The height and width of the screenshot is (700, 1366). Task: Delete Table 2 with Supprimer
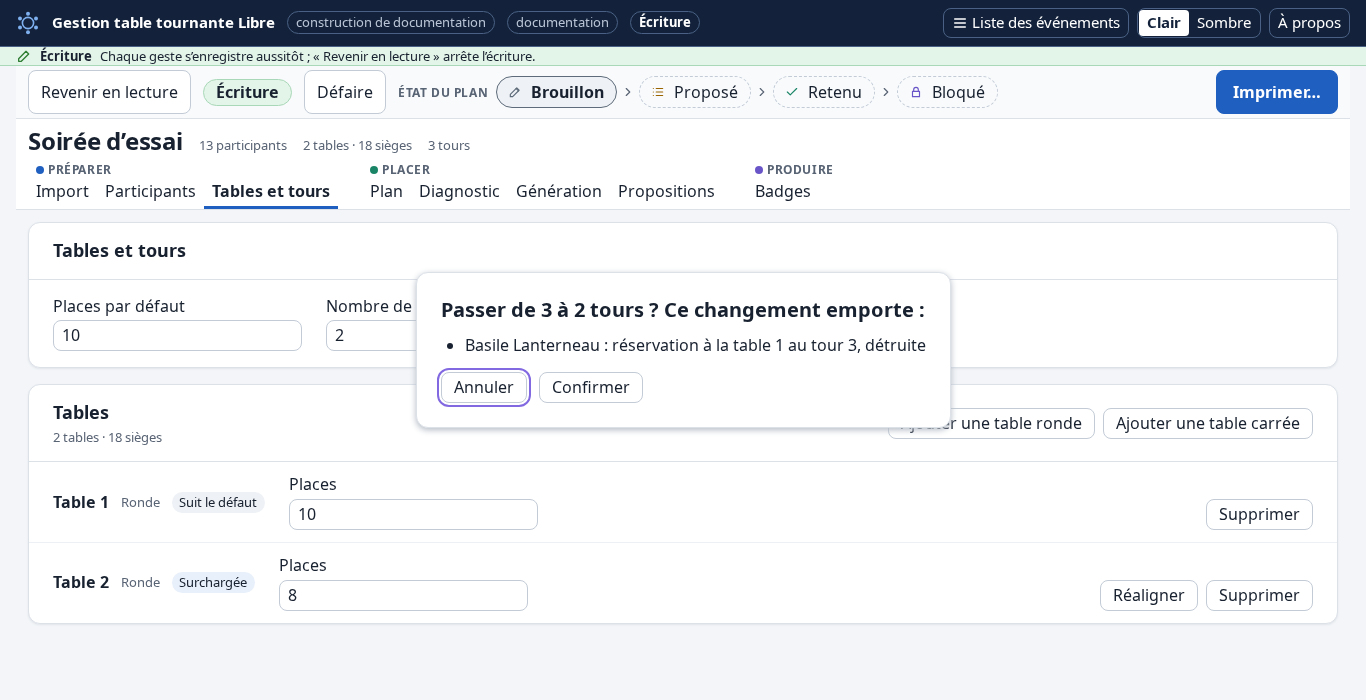point(1259,595)
